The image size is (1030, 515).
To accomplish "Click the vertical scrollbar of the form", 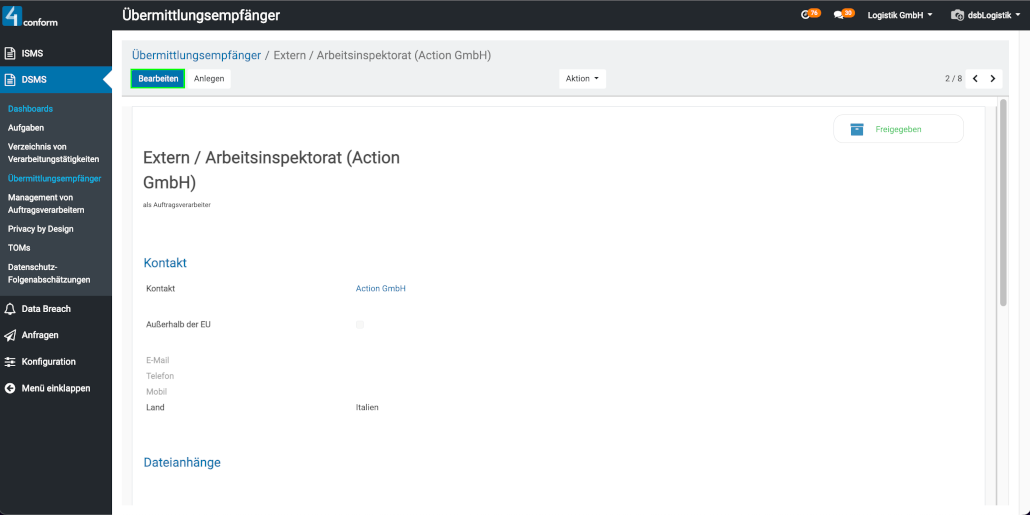I will [1003, 200].
